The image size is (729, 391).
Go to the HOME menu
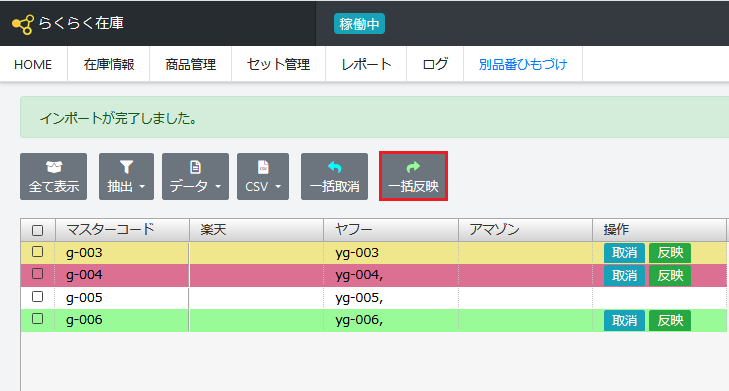tap(33, 64)
